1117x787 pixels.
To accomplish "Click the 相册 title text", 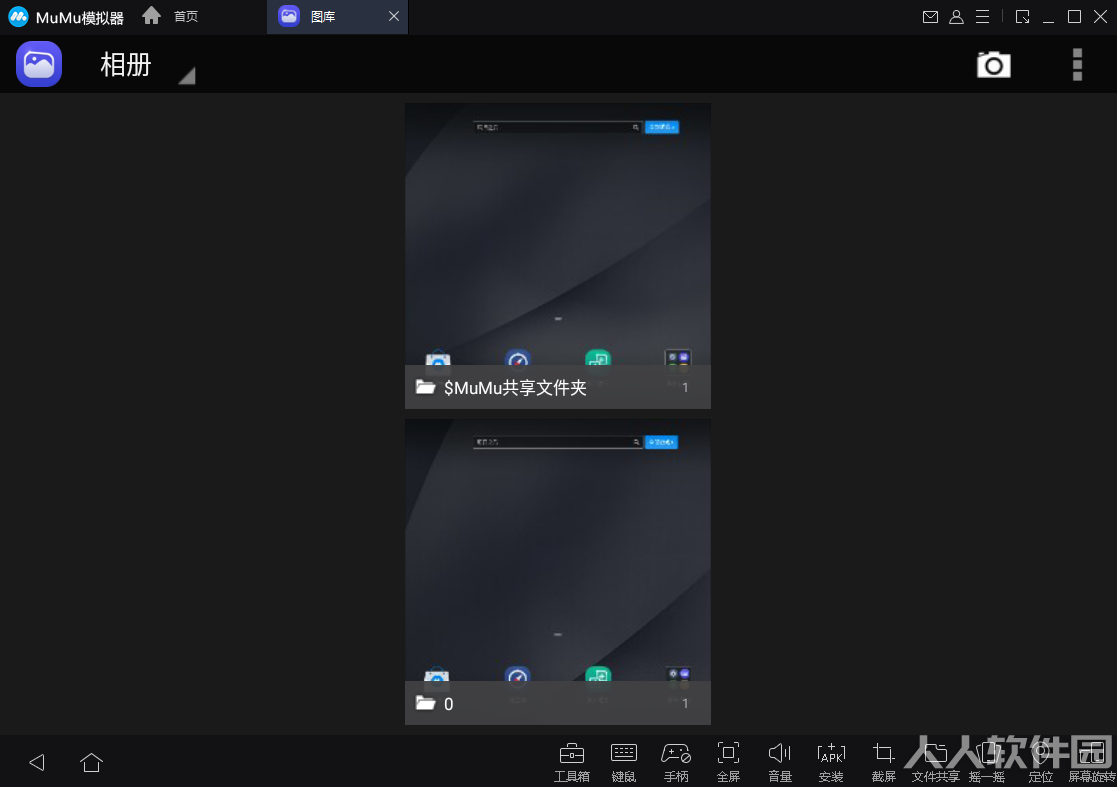I will [x=125, y=65].
